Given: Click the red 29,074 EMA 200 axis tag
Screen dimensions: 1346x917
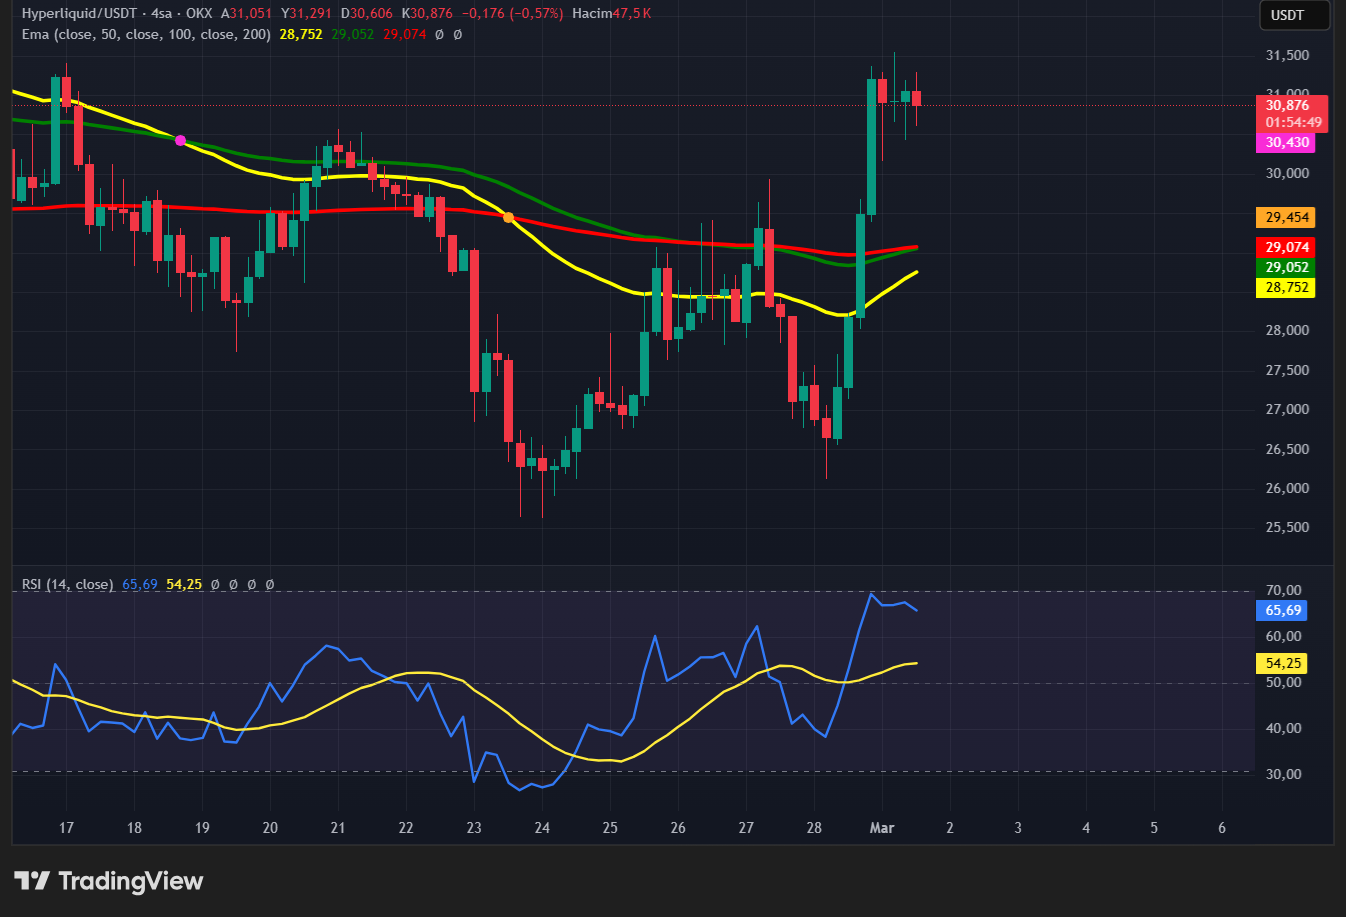Looking at the screenshot, I should click(1286, 247).
